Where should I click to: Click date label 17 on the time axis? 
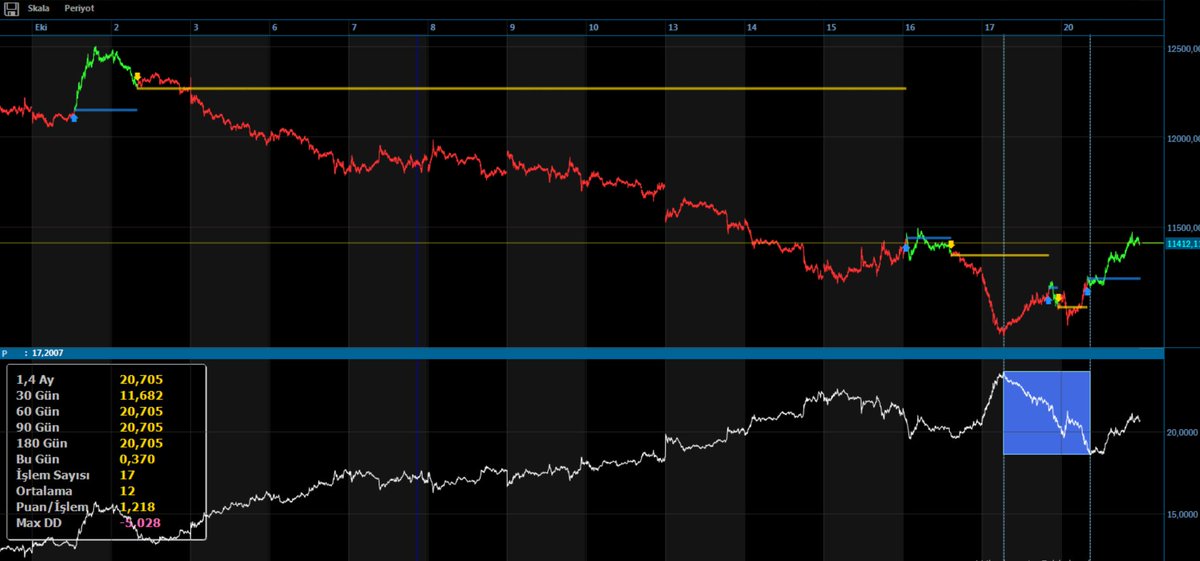point(990,27)
